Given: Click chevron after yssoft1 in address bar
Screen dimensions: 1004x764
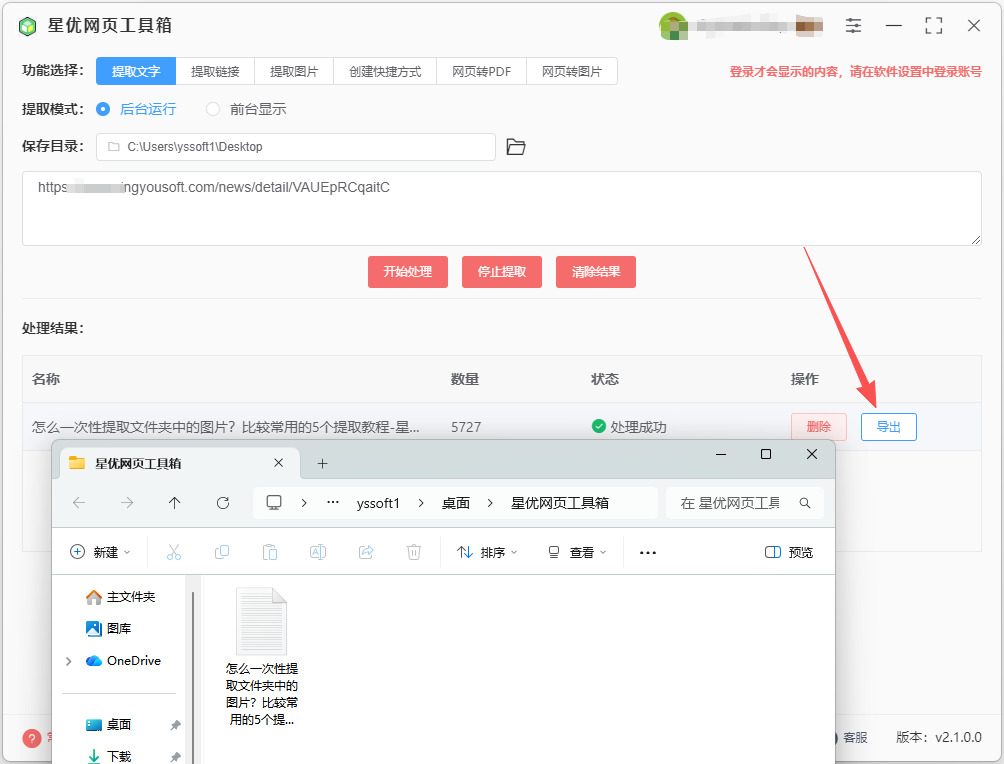Looking at the screenshot, I should [x=421, y=503].
